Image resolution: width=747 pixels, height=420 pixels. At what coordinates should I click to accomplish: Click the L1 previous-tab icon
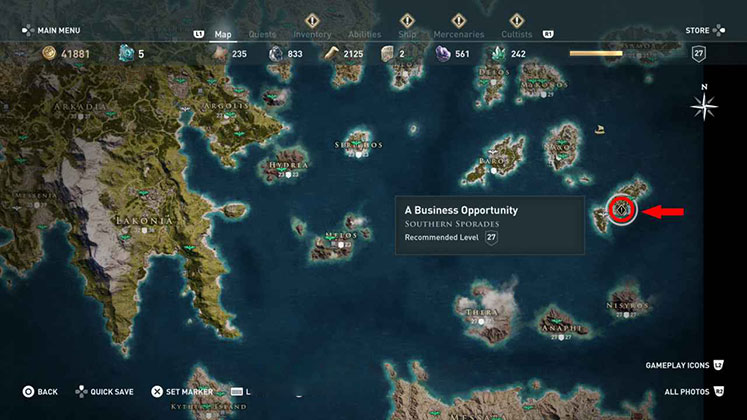click(x=199, y=34)
